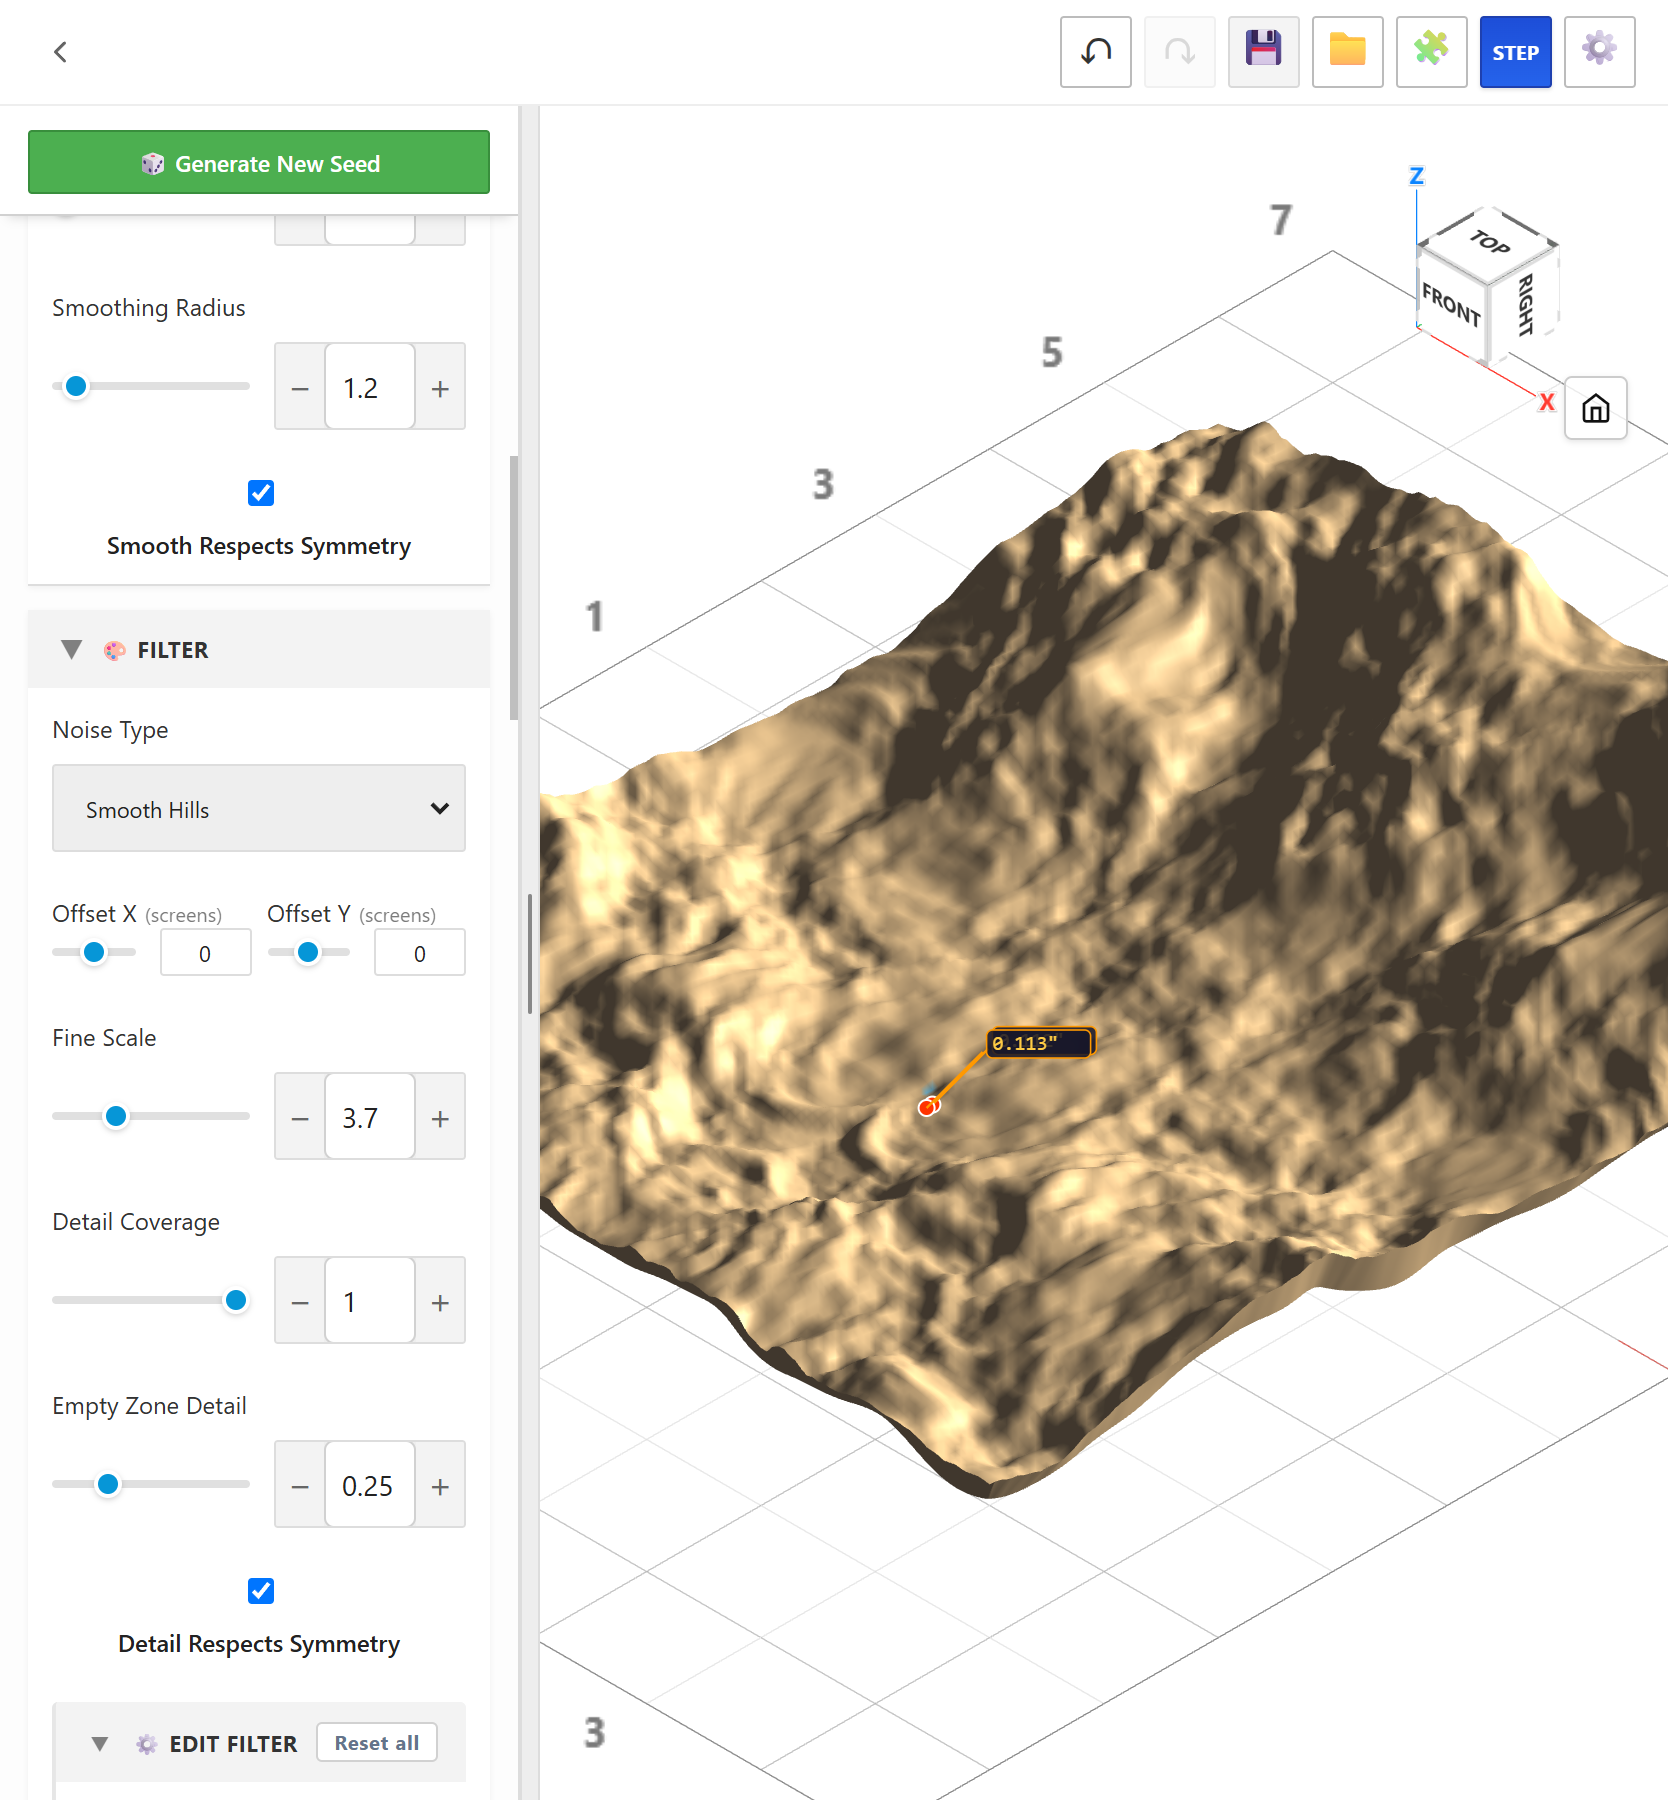This screenshot has width=1668, height=1800.
Task: Click the Fine Scale 3.7 value field
Action: coord(370,1117)
